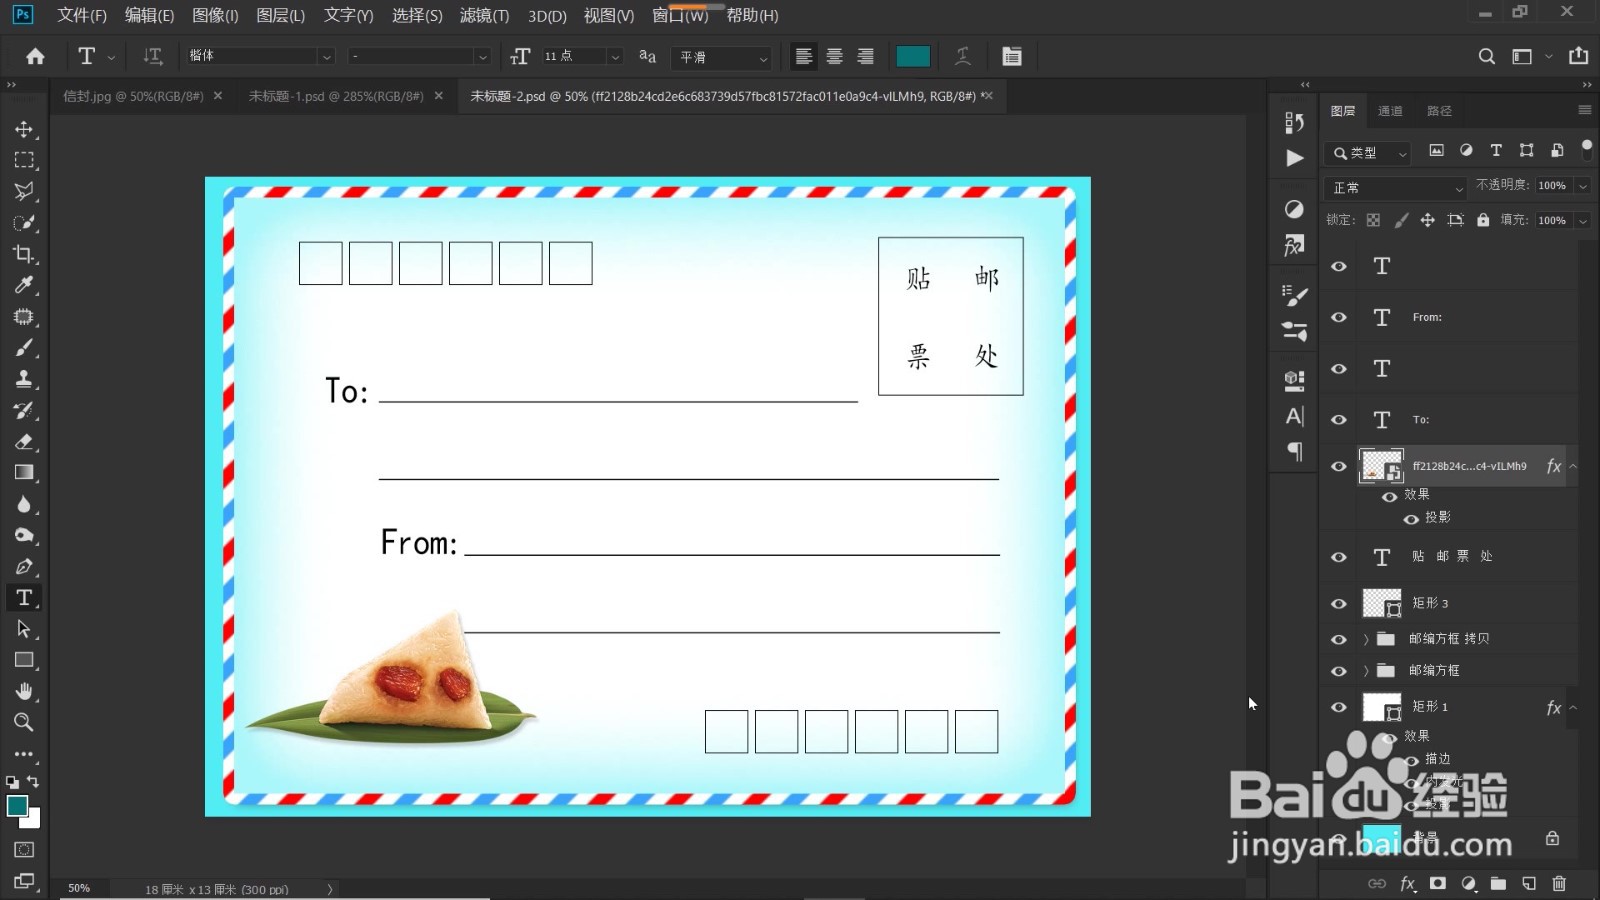The height and width of the screenshot is (900, 1600).
Task: Open the font family dropdown
Action: point(325,57)
